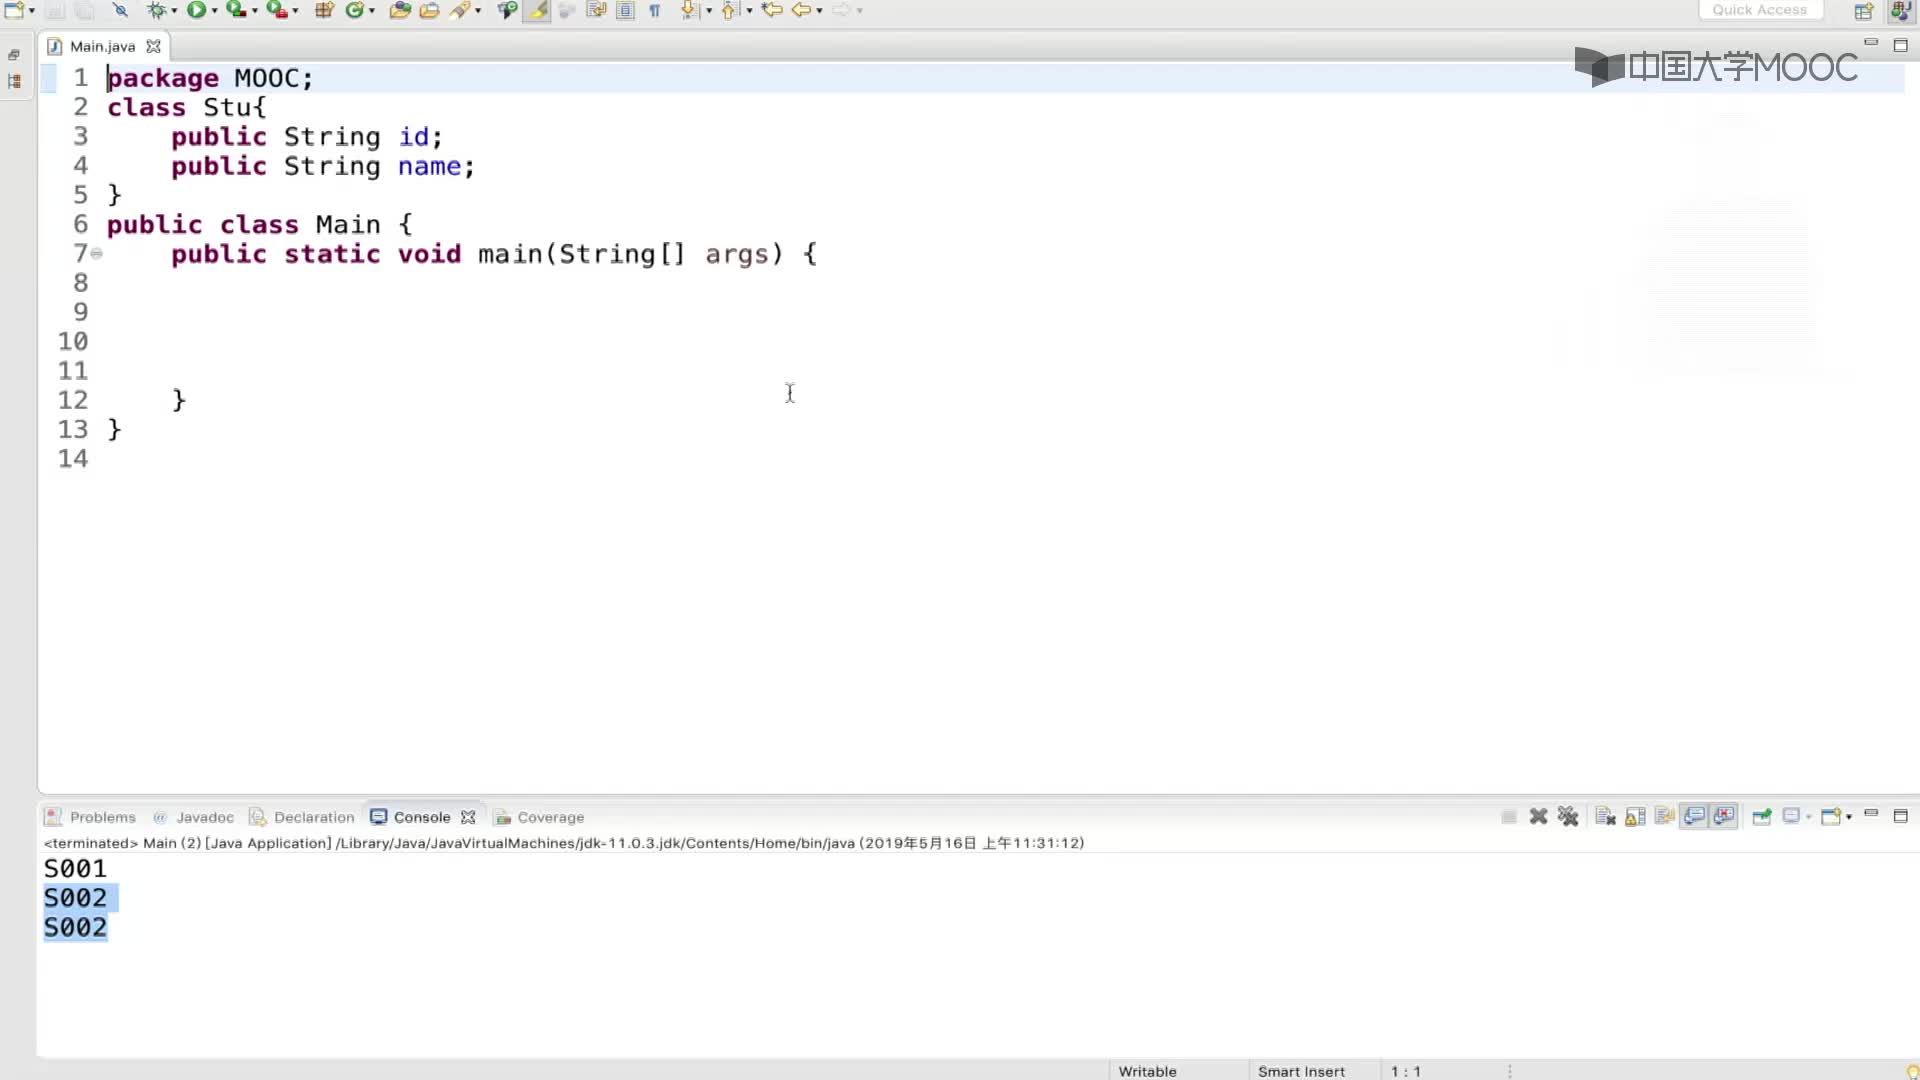Click the Skip All Breakpoints icon

pos(120,10)
